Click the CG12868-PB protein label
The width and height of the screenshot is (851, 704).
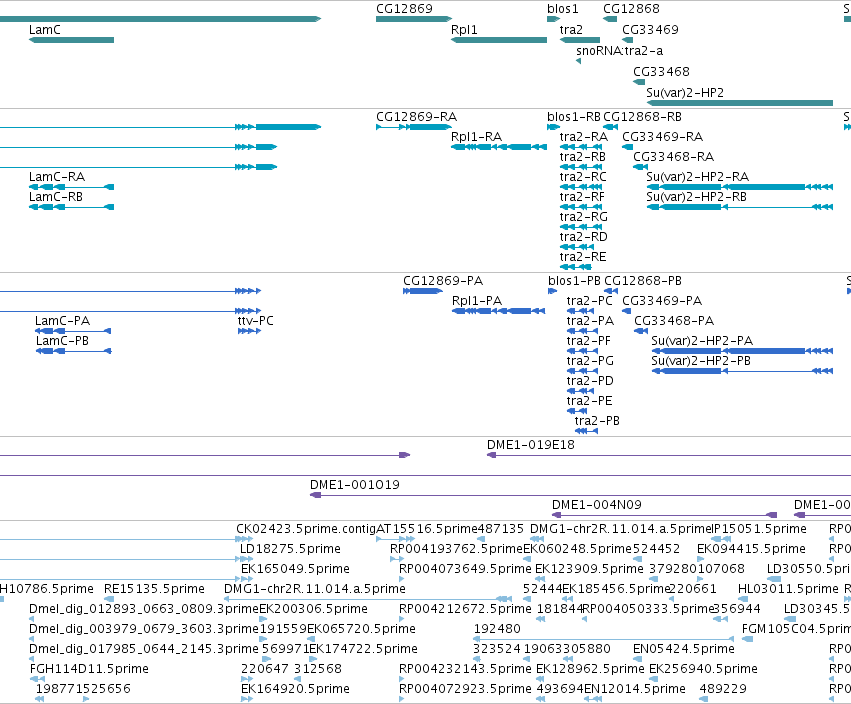643,281
